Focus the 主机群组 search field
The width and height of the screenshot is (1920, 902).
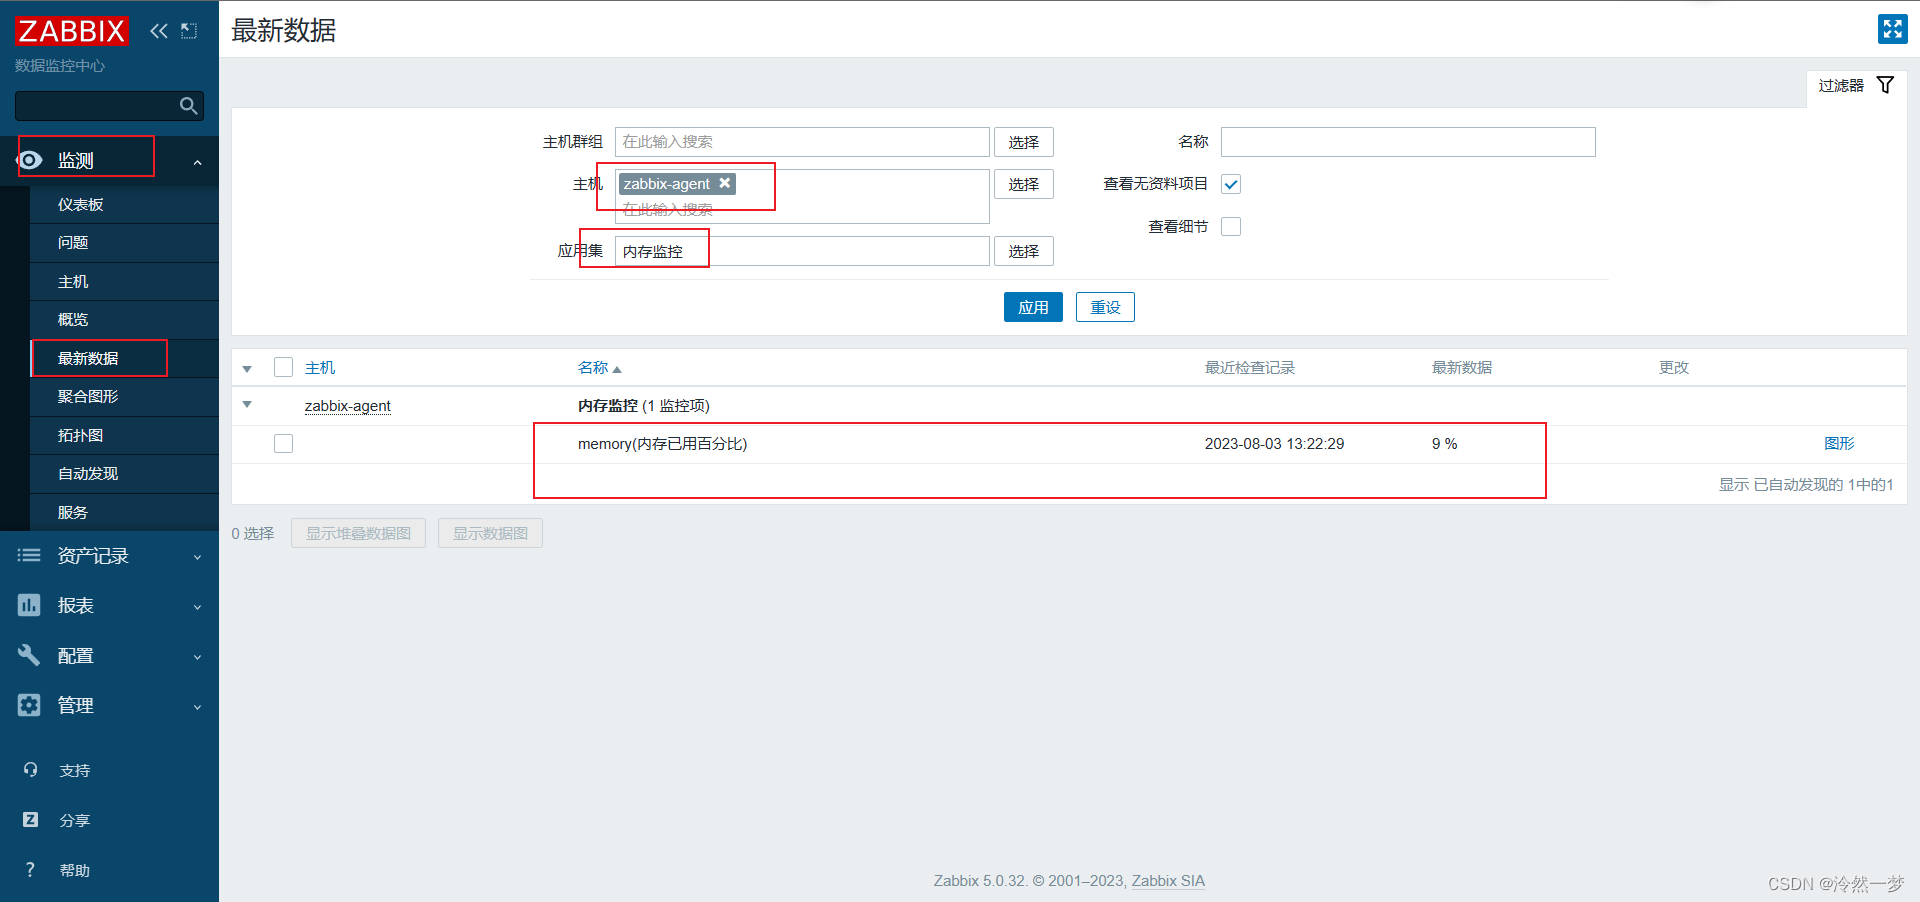[802, 142]
